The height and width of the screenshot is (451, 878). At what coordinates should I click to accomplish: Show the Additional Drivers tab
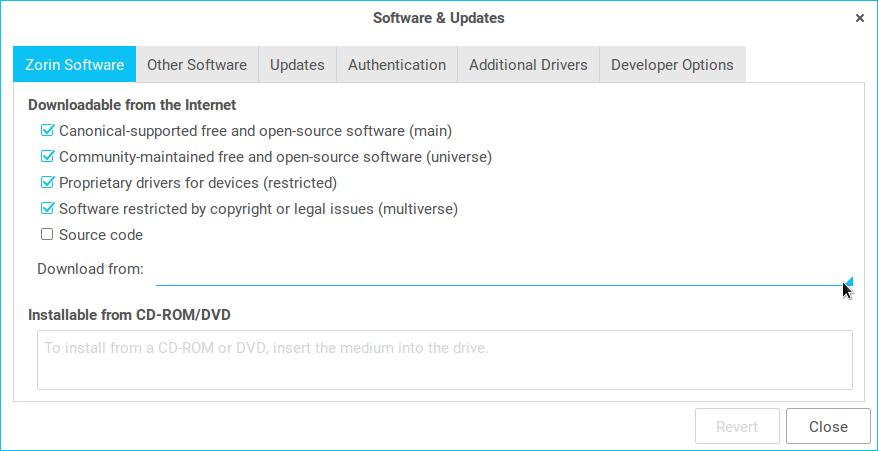528,65
